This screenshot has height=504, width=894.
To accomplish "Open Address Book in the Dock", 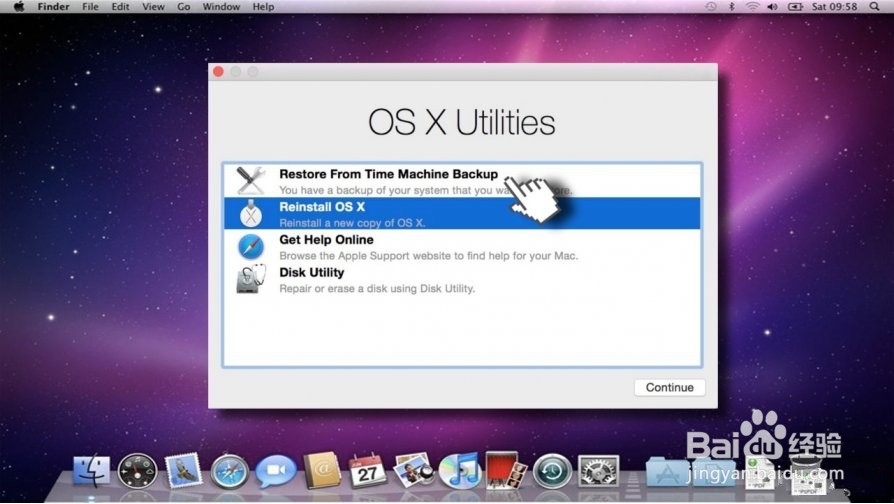I will (322, 471).
